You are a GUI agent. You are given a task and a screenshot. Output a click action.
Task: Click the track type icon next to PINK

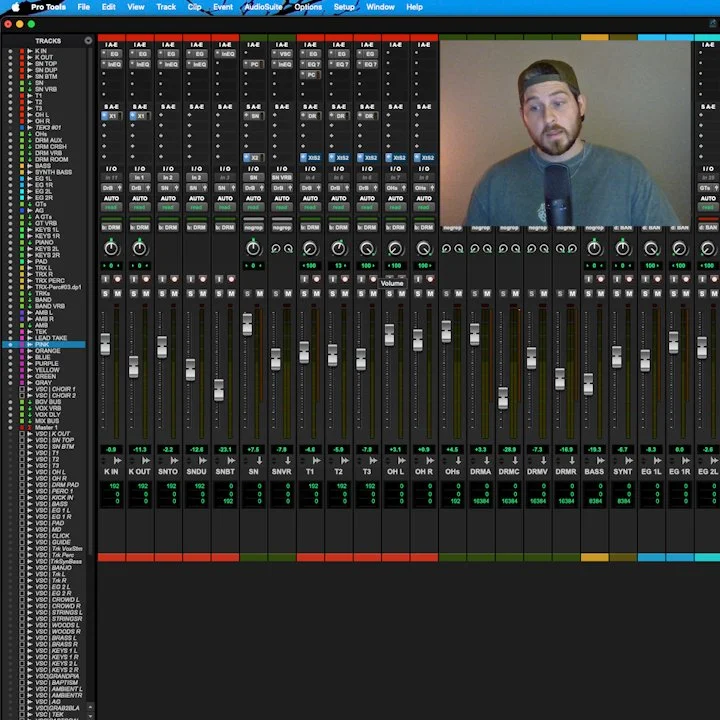[x=30, y=344]
